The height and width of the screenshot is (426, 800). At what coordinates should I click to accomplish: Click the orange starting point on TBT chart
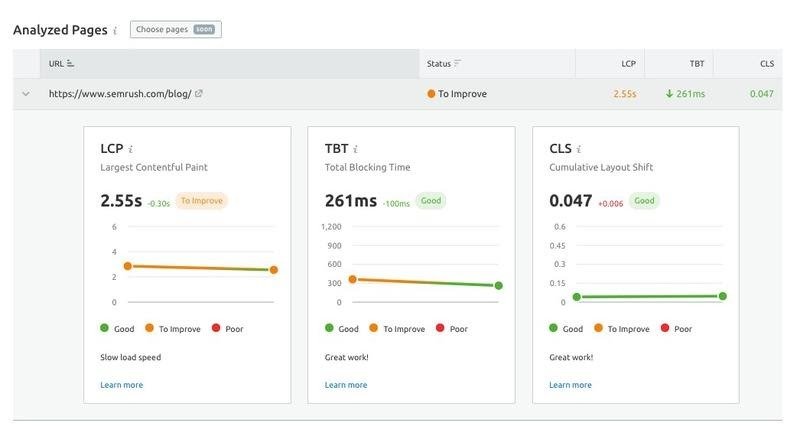pos(353,279)
